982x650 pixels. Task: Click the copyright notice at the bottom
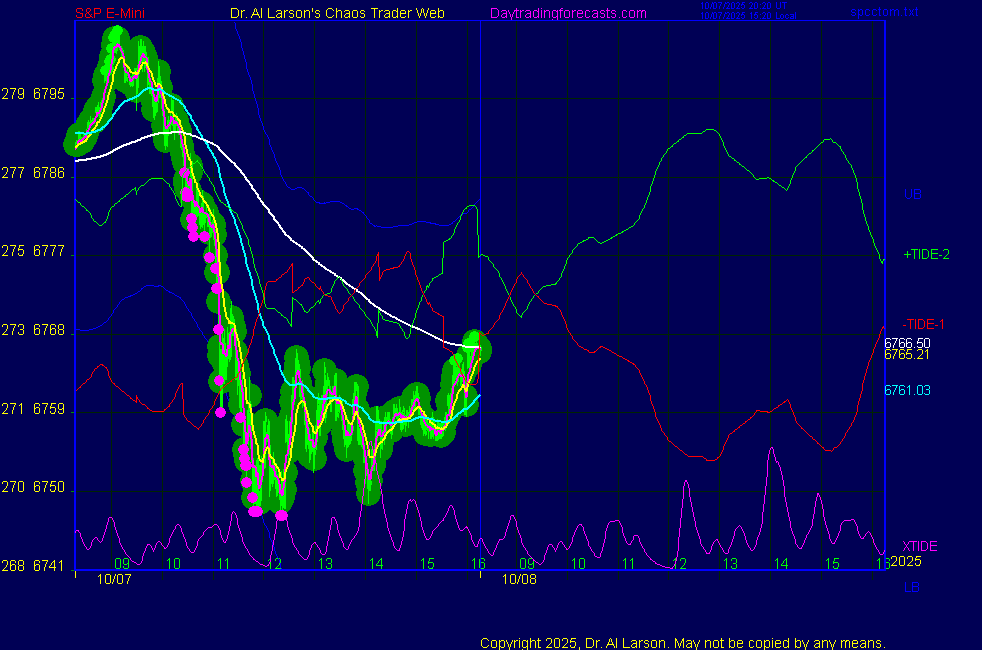coord(682,642)
